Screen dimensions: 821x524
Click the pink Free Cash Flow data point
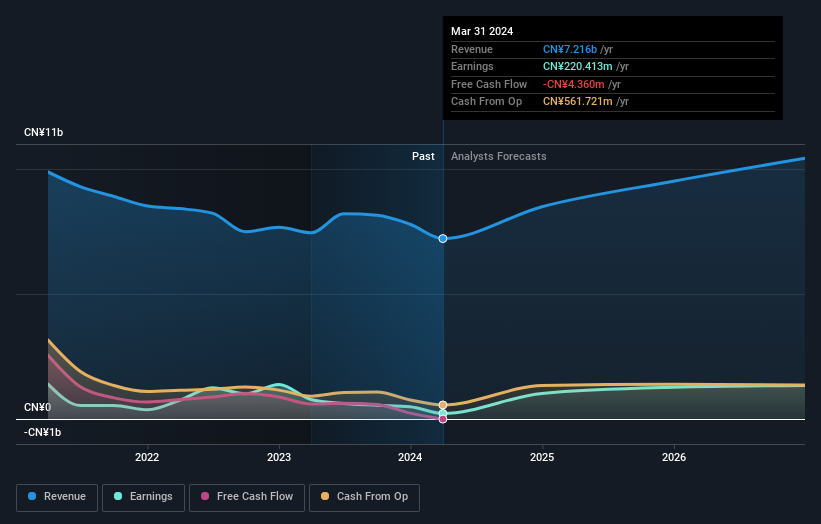[443, 419]
